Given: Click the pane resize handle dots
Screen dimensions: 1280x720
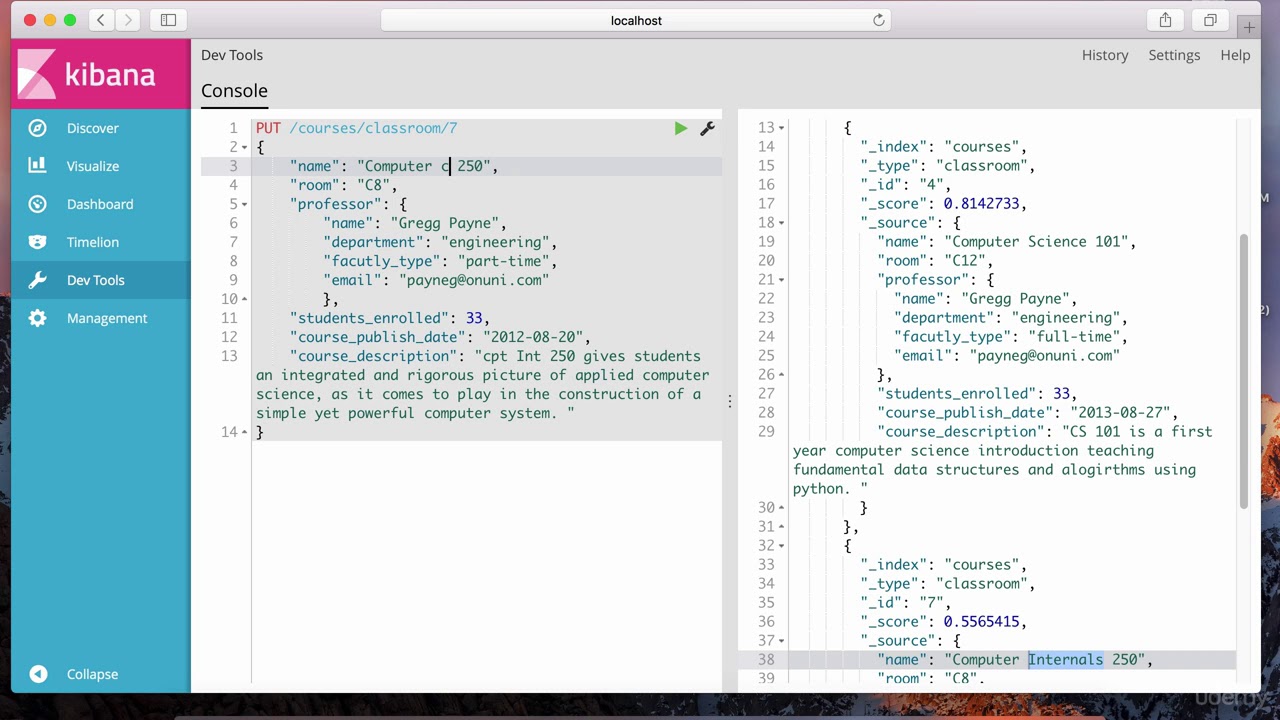Looking at the screenshot, I should point(730,400).
